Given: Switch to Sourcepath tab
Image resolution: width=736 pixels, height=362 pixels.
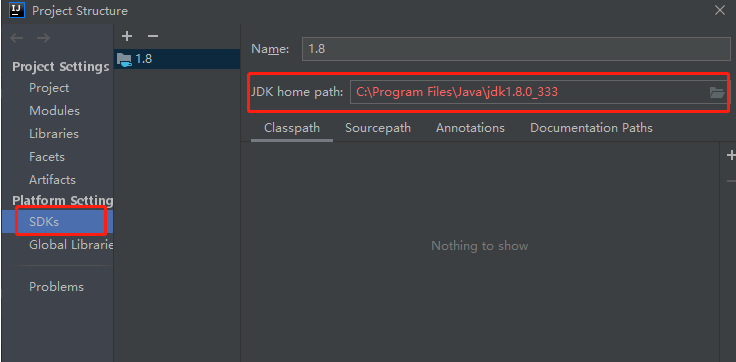Looking at the screenshot, I should click(378, 128).
